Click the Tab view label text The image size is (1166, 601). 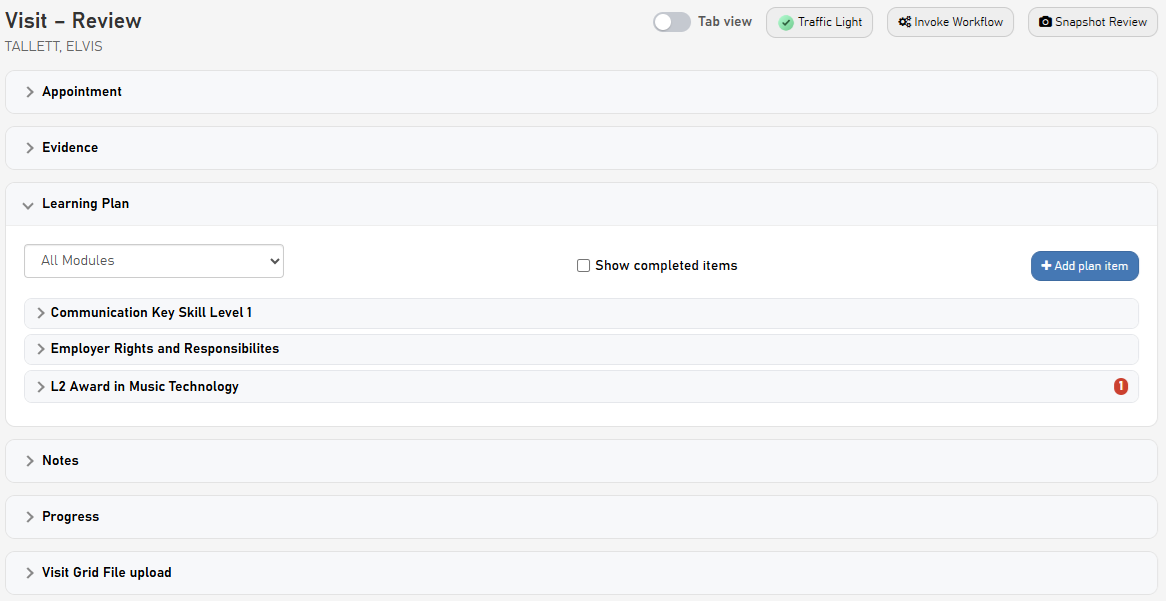725,22
